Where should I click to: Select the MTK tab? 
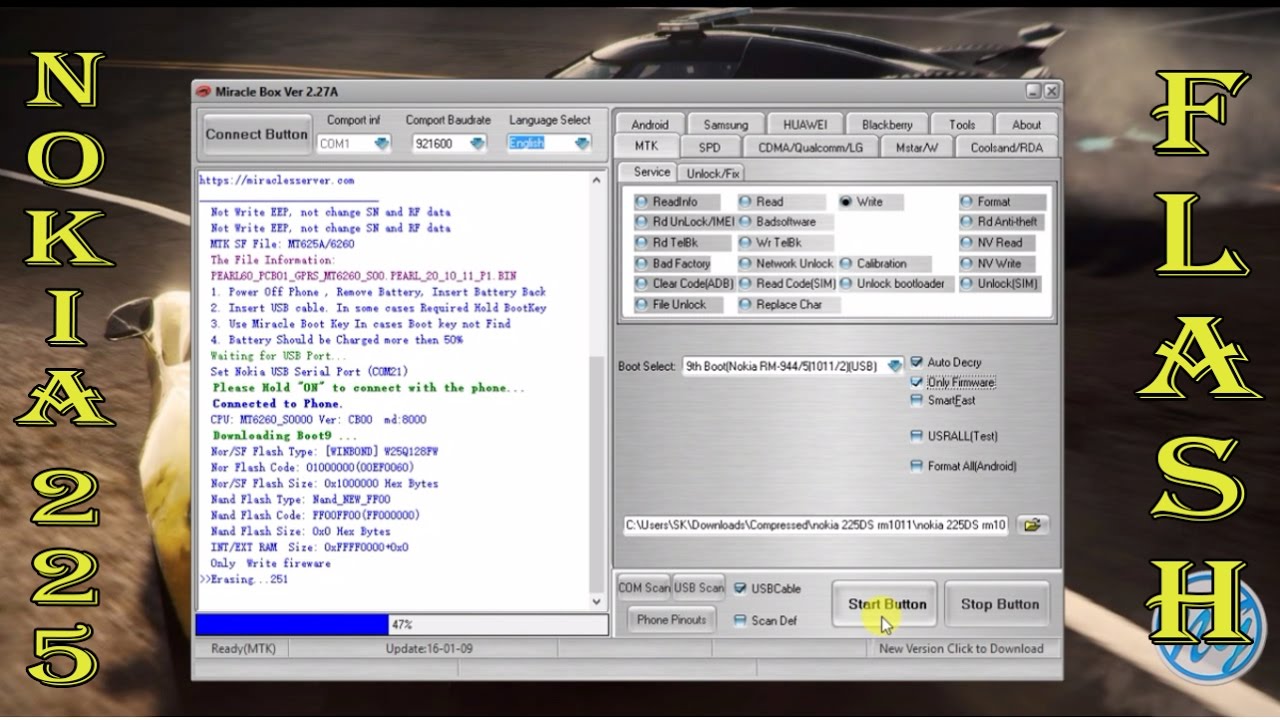coord(646,146)
